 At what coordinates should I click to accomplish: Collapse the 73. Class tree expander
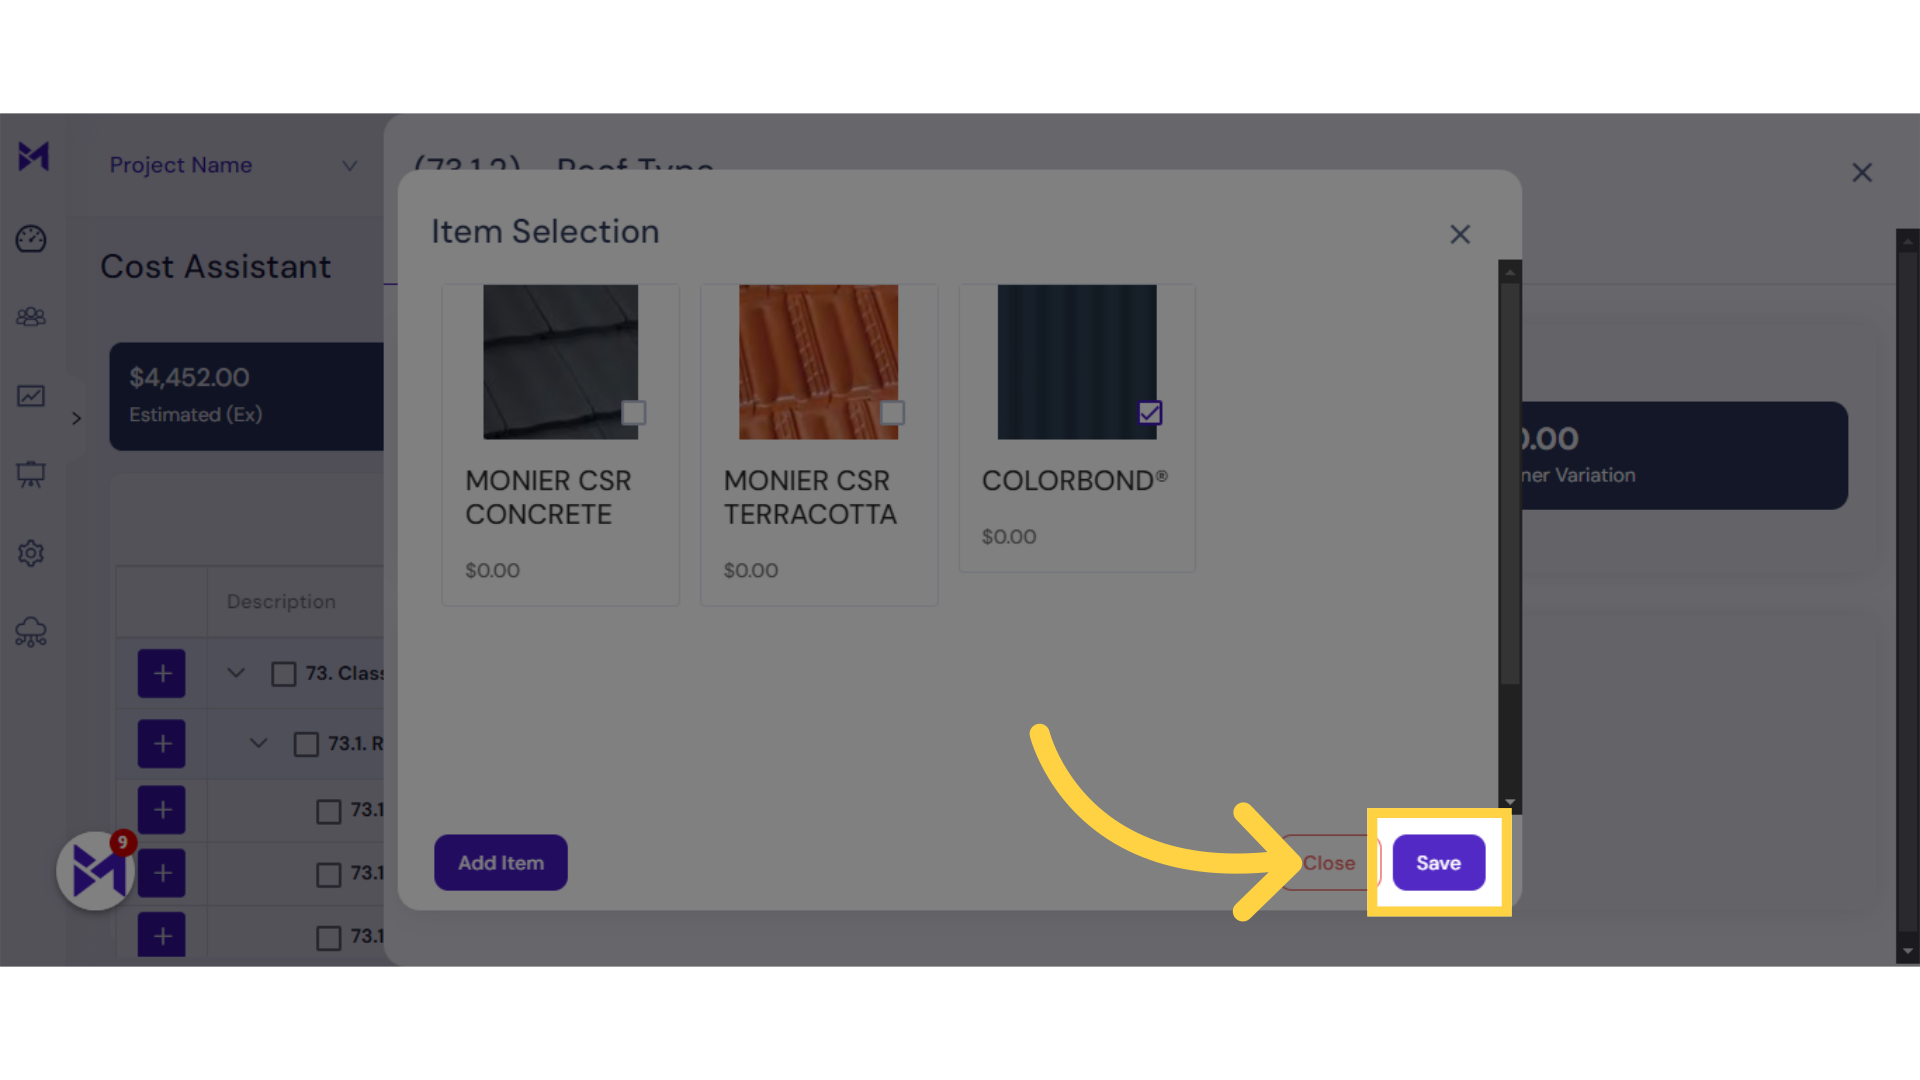236,673
